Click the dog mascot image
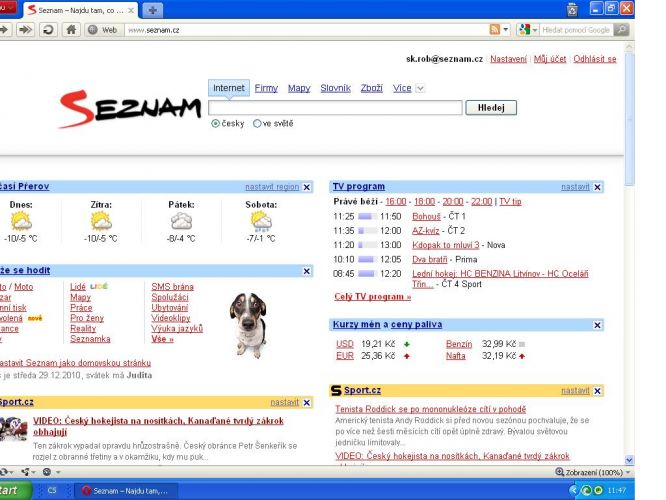The width and height of the screenshot is (666, 500). tap(248, 325)
